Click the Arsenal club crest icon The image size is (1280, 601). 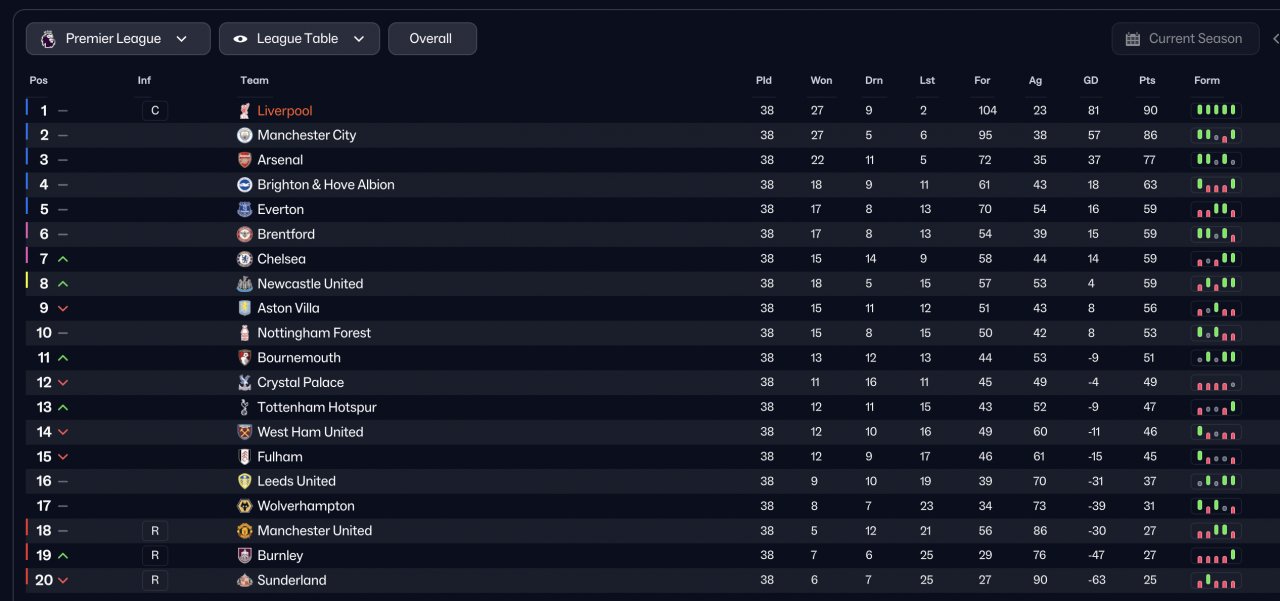pos(245,160)
